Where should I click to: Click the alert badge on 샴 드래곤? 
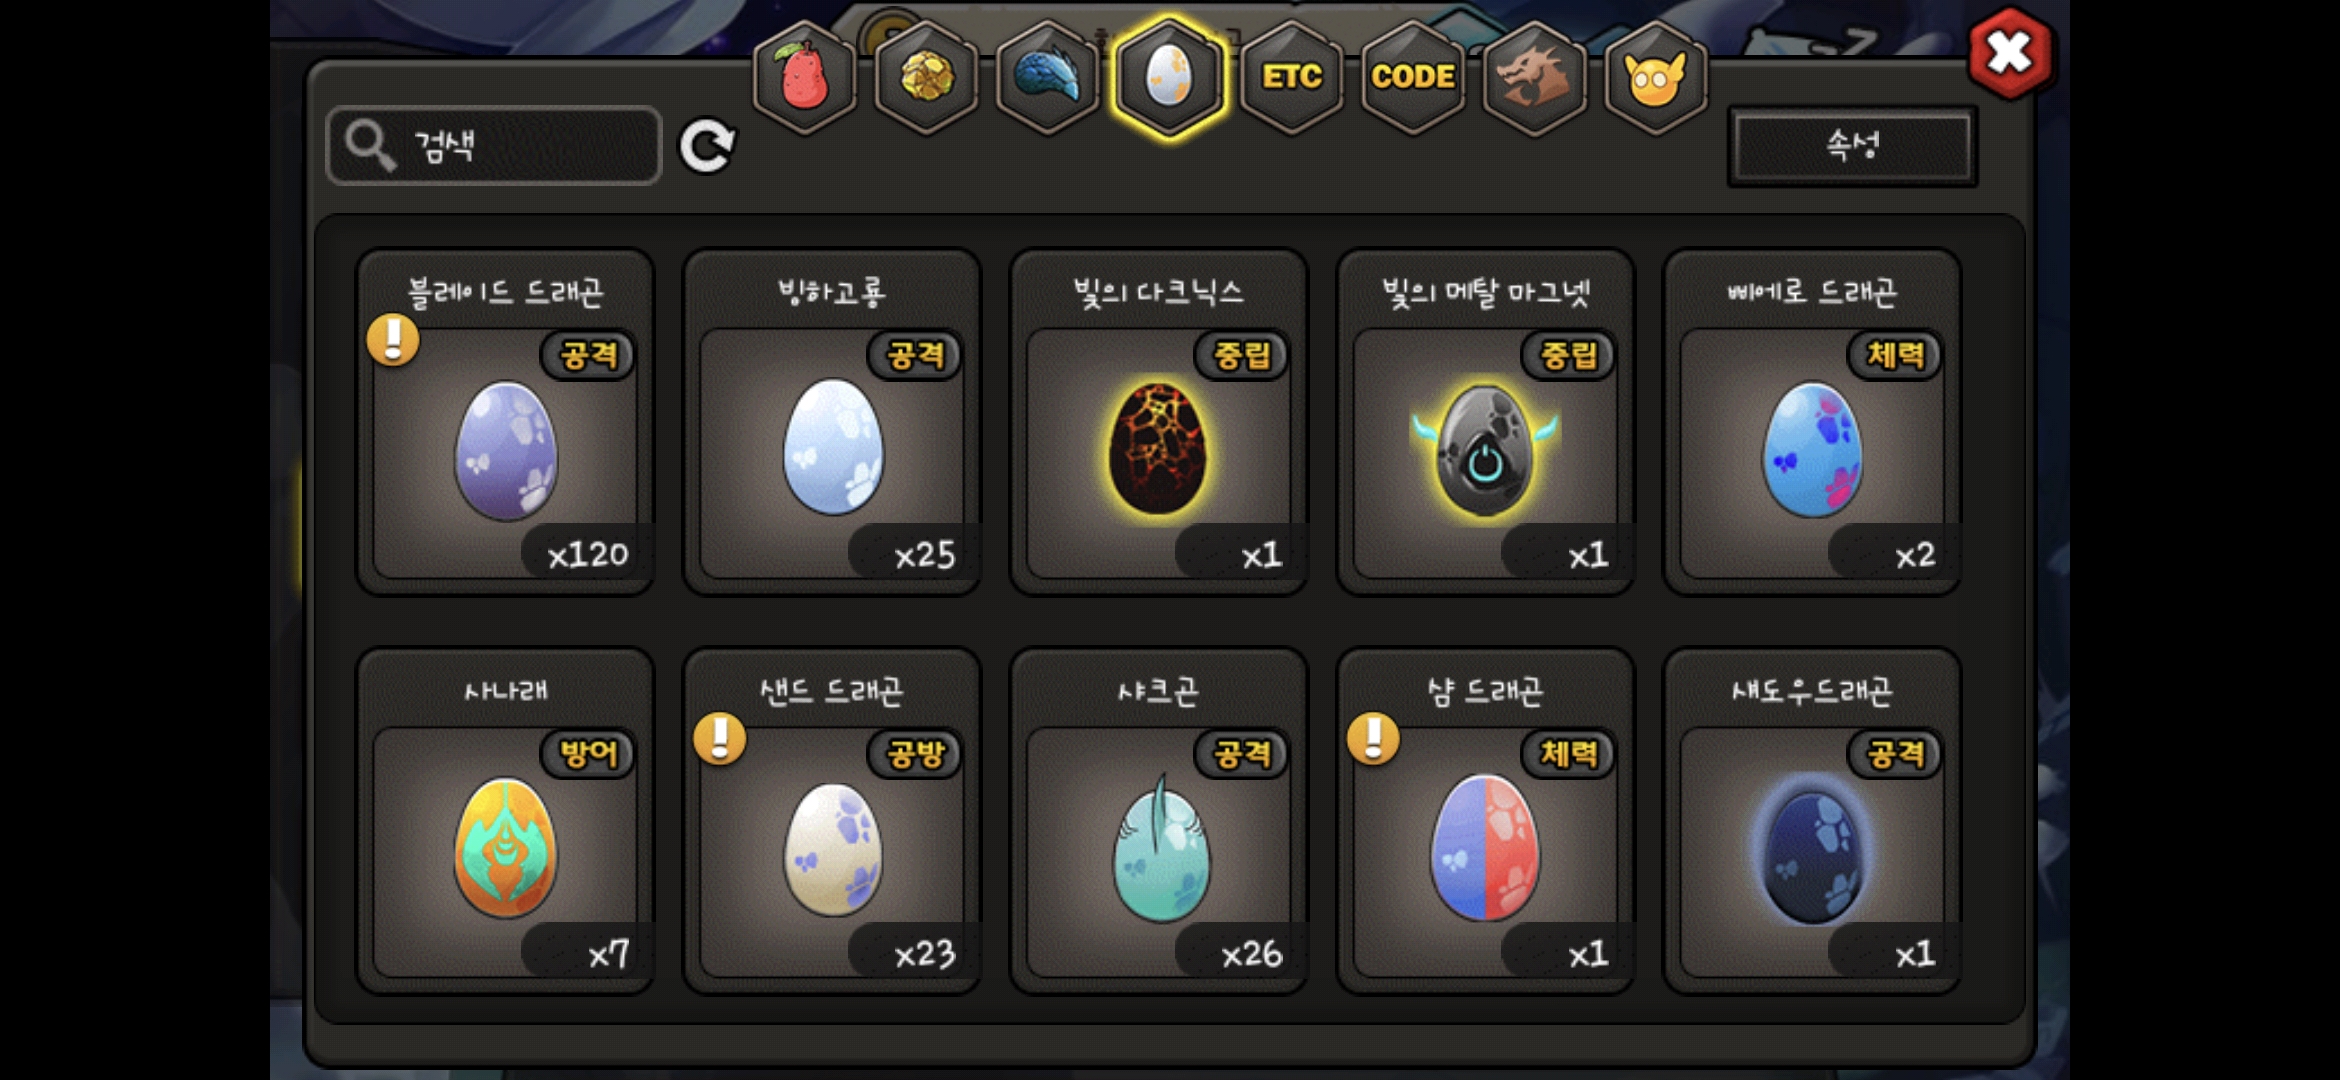click(1374, 739)
